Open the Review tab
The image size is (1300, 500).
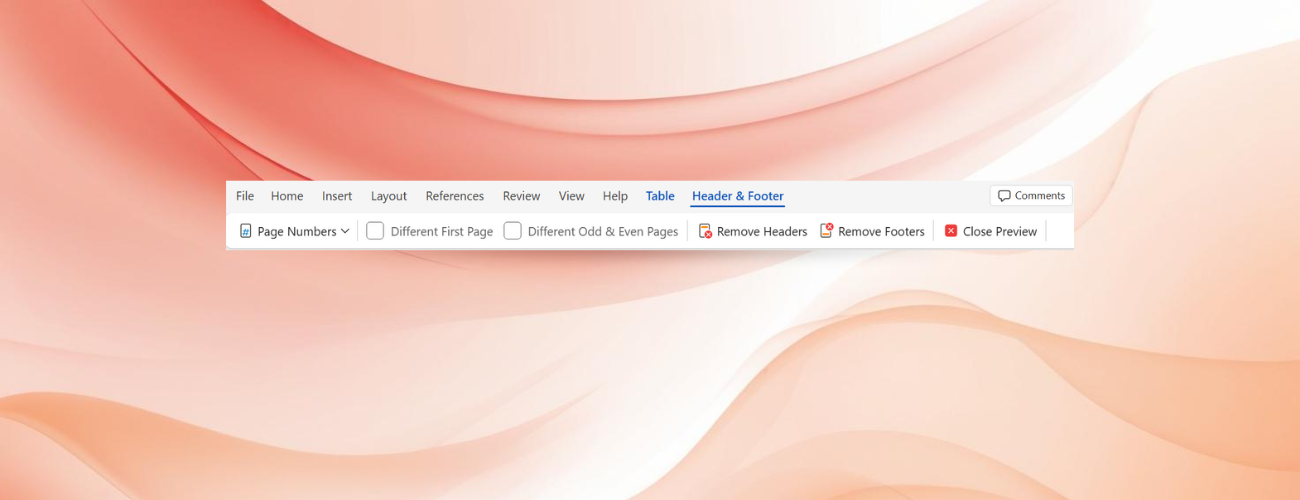[521, 196]
